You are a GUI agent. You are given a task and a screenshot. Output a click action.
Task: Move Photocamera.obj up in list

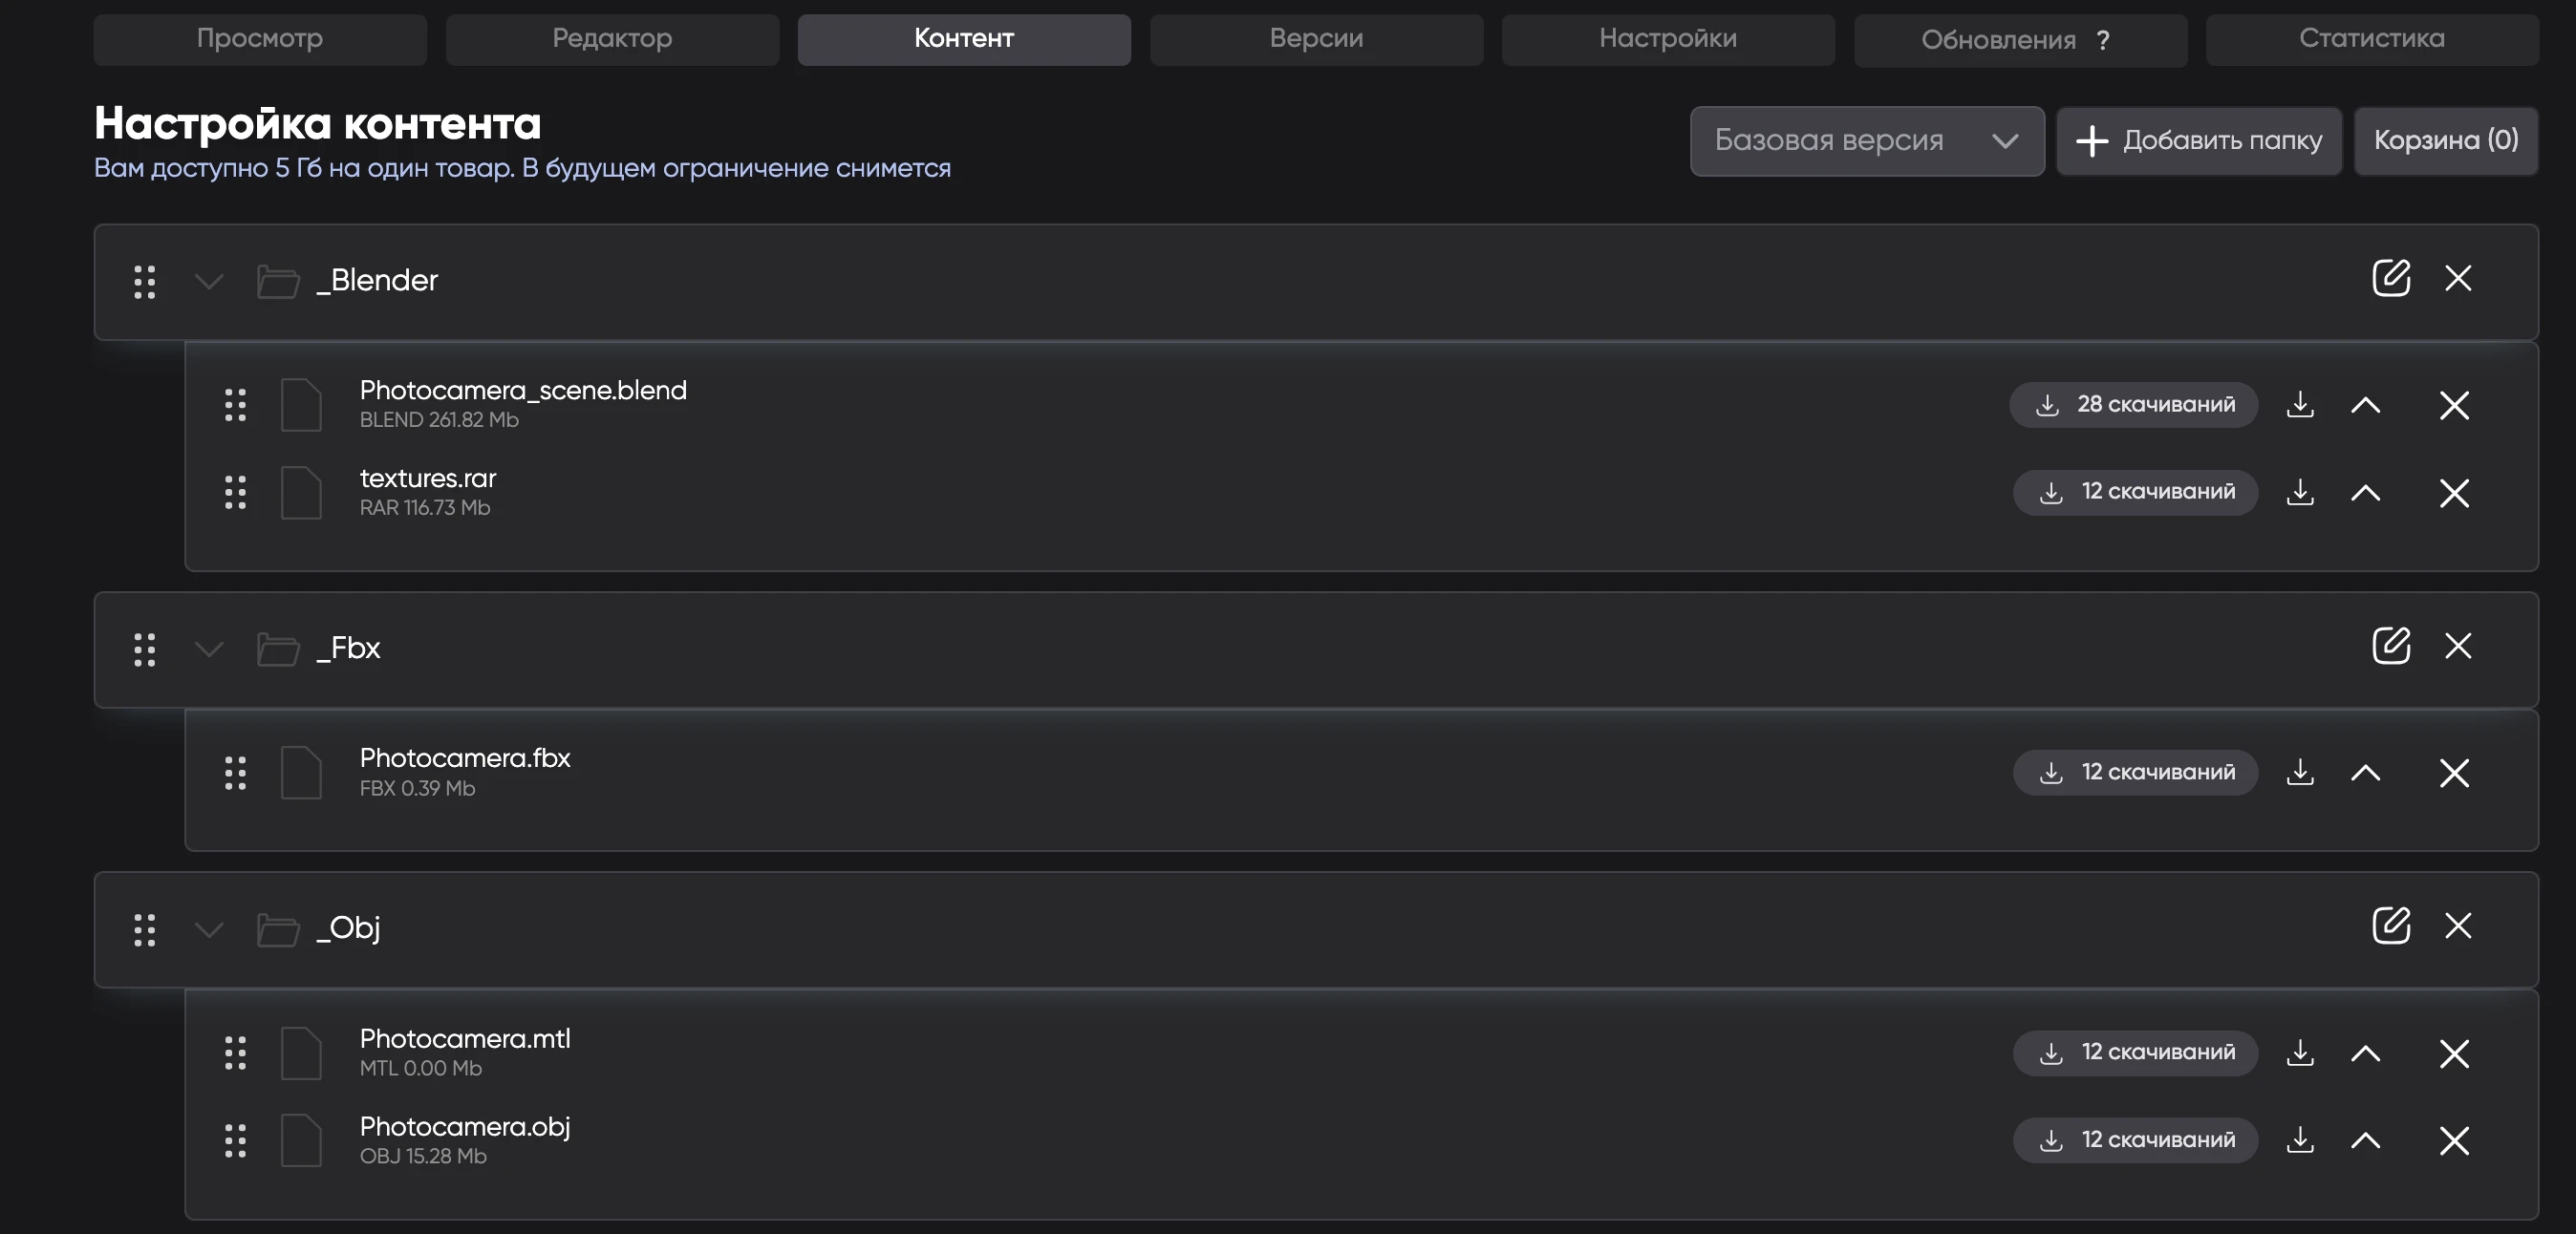2365,1140
